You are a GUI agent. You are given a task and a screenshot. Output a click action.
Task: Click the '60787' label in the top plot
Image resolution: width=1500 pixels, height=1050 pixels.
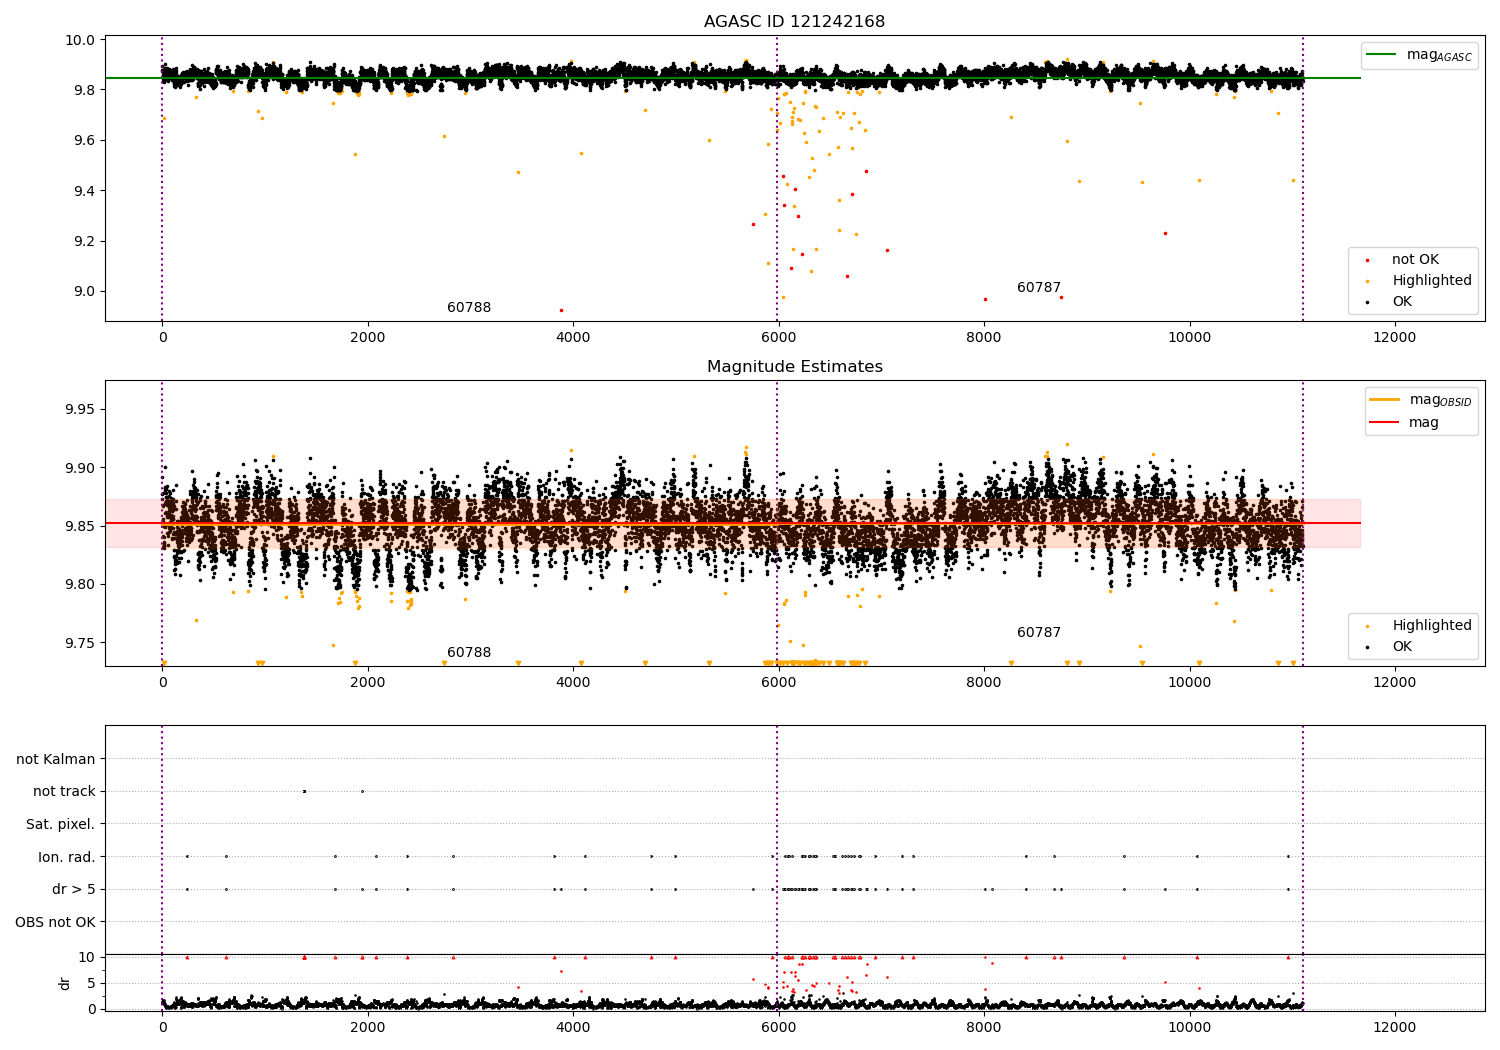[x=1039, y=288]
